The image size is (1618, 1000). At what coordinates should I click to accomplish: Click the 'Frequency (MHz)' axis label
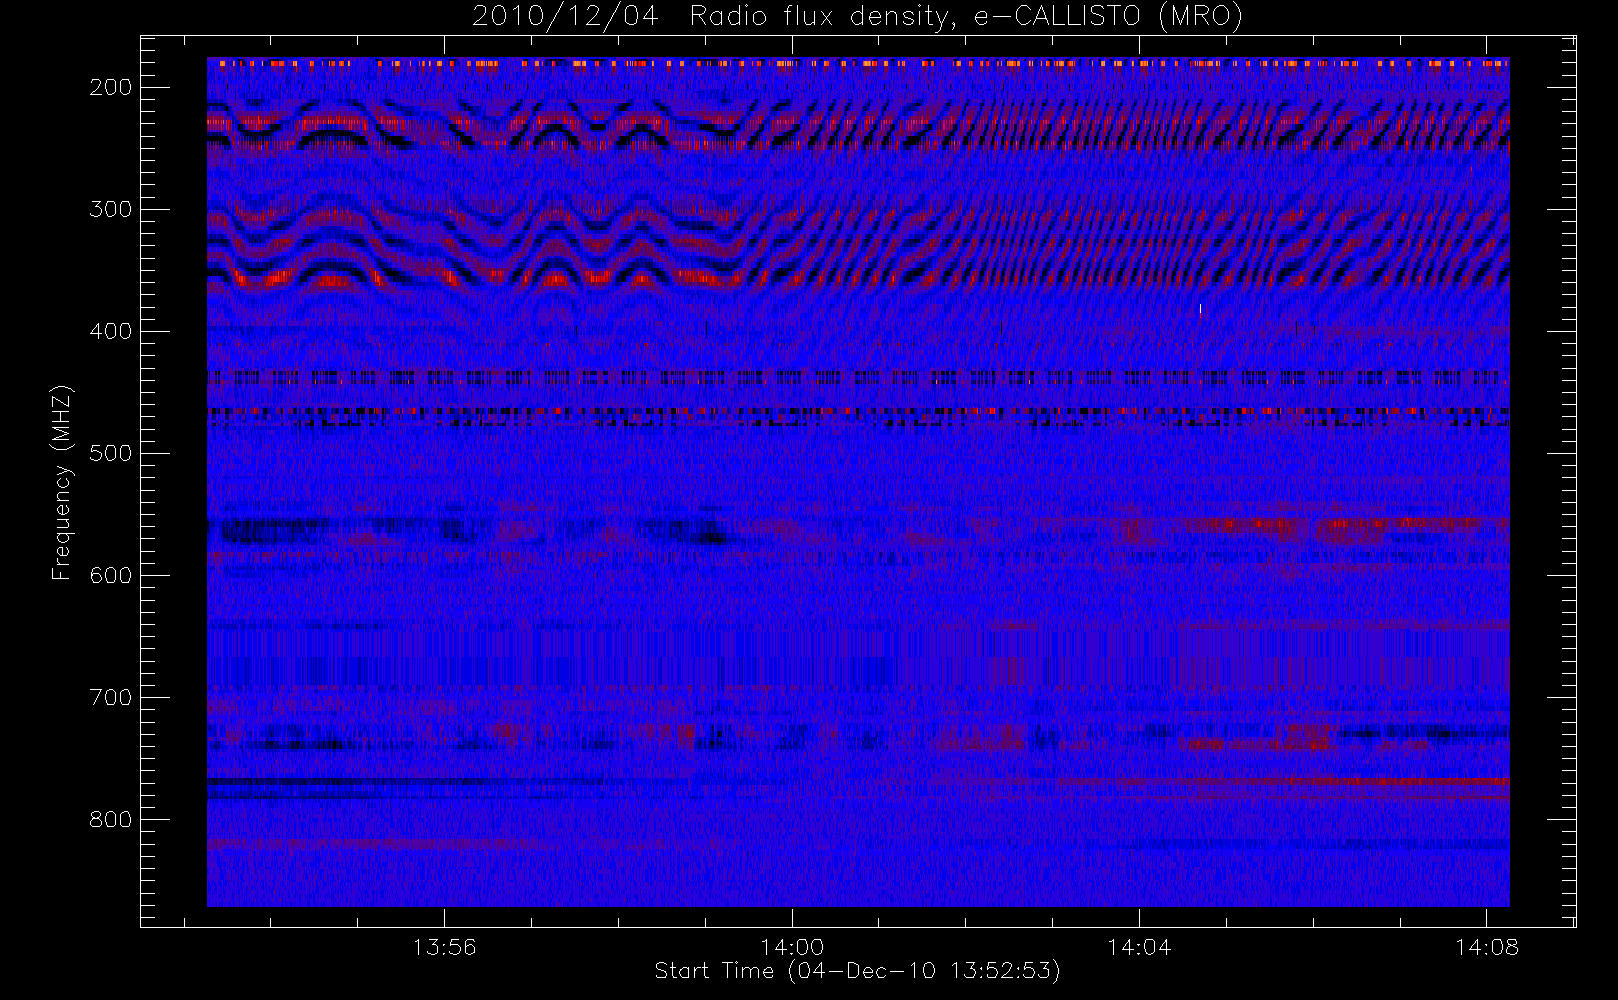(x=62, y=482)
